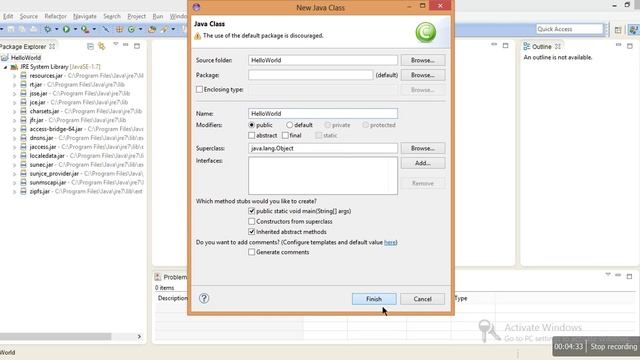640x360 pixels.
Task: Open the Debug button dropdown arrow
Action: [56, 29]
